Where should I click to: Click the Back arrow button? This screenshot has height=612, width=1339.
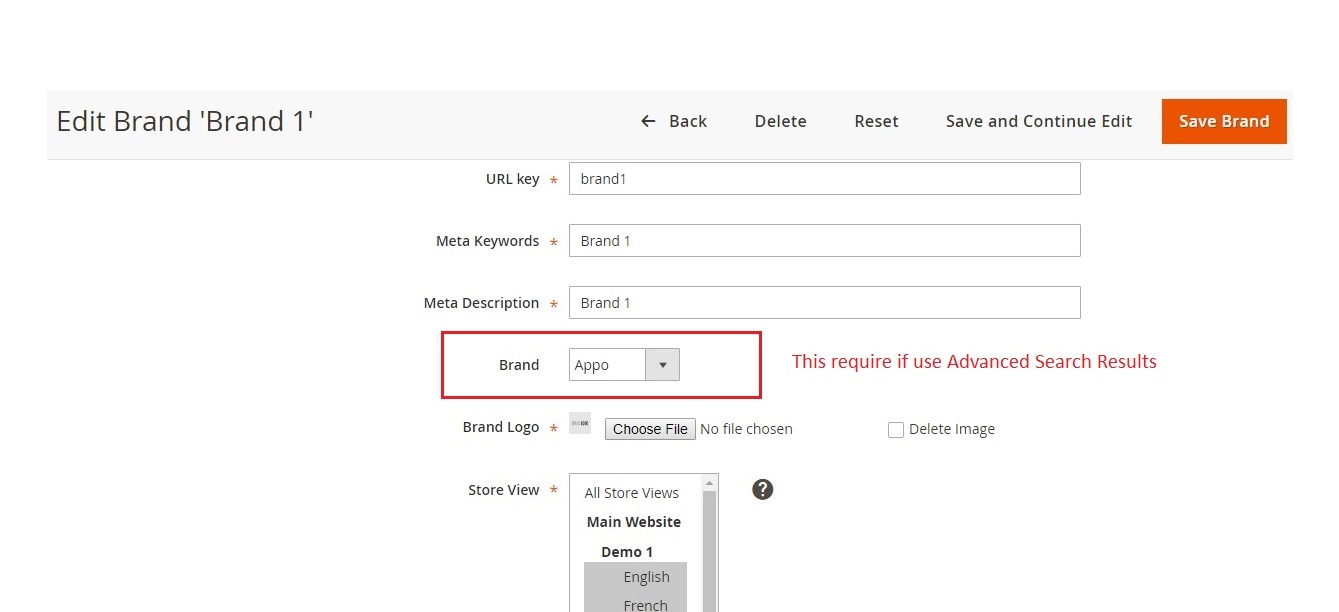tap(673, 121)
